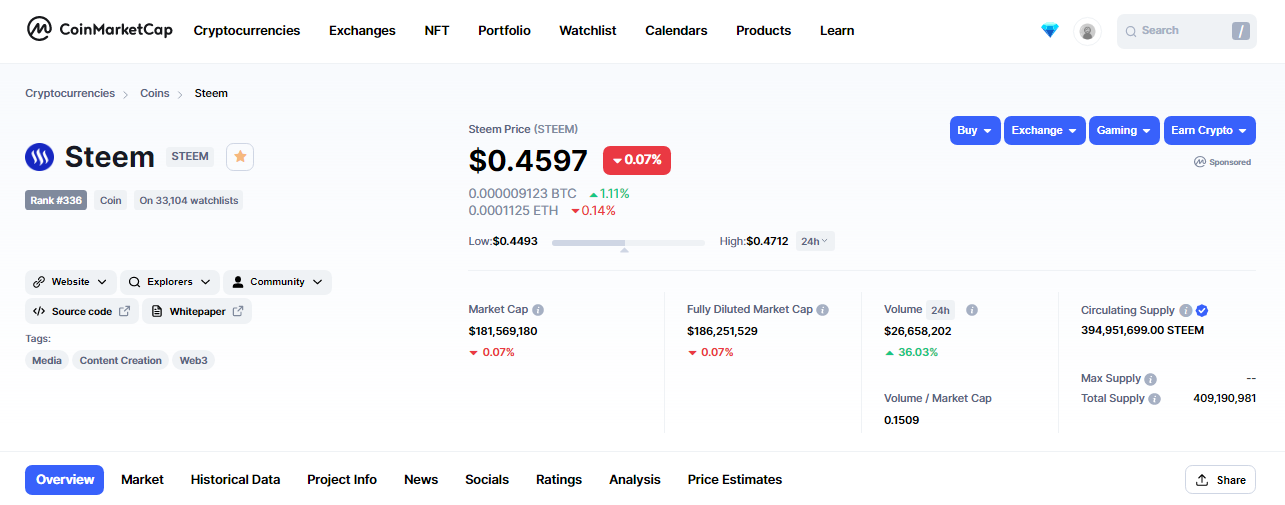Open the Explorers dropdown

(170, 282)
